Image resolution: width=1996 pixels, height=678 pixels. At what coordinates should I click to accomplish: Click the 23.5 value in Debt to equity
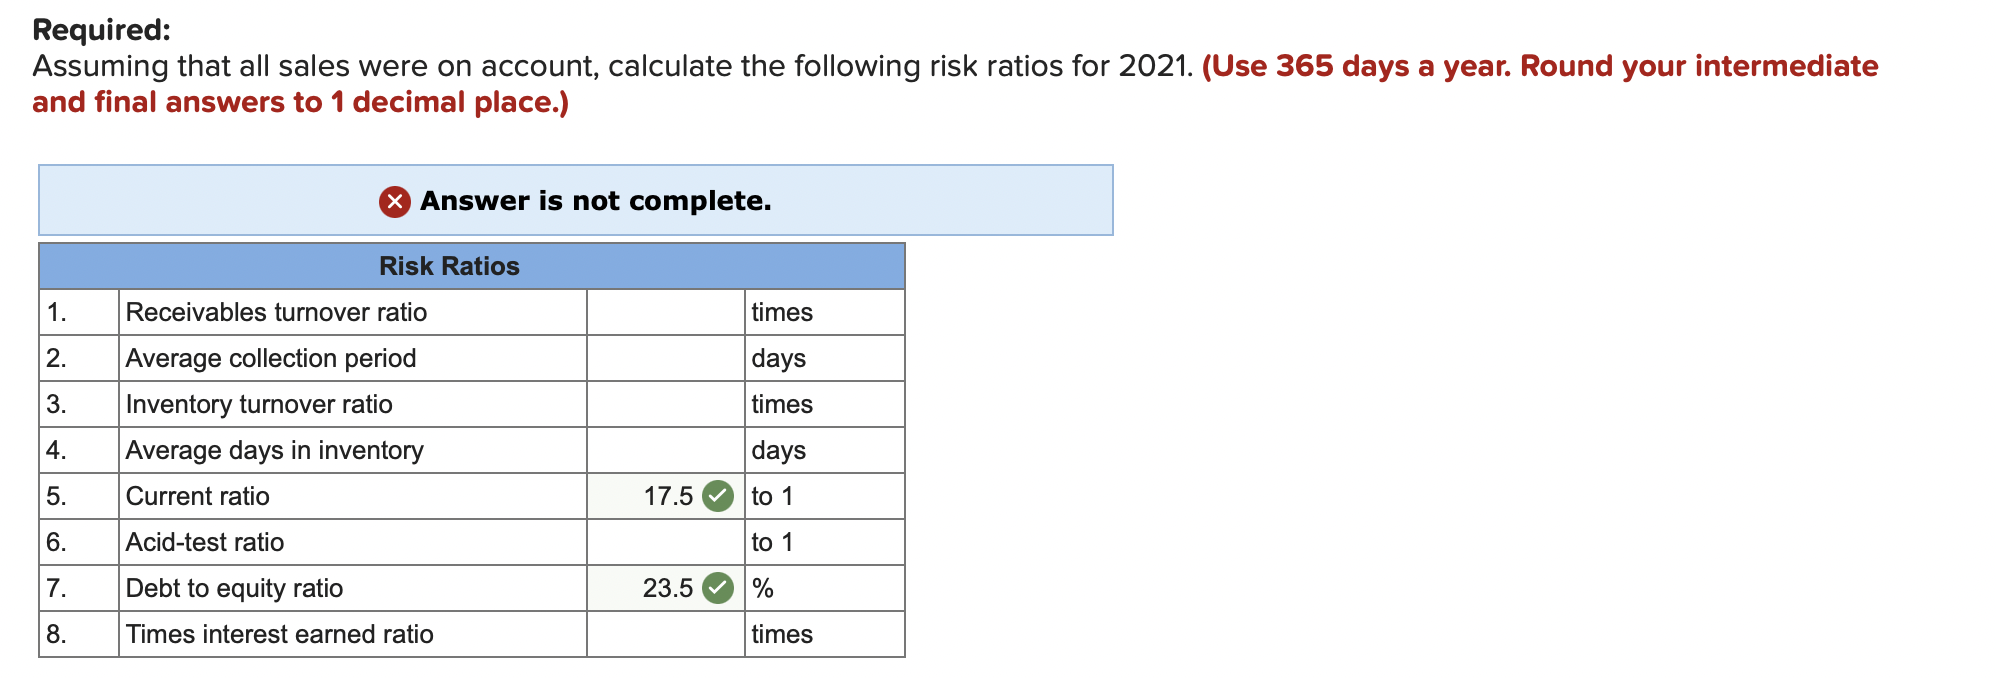[x=667, y=588]
